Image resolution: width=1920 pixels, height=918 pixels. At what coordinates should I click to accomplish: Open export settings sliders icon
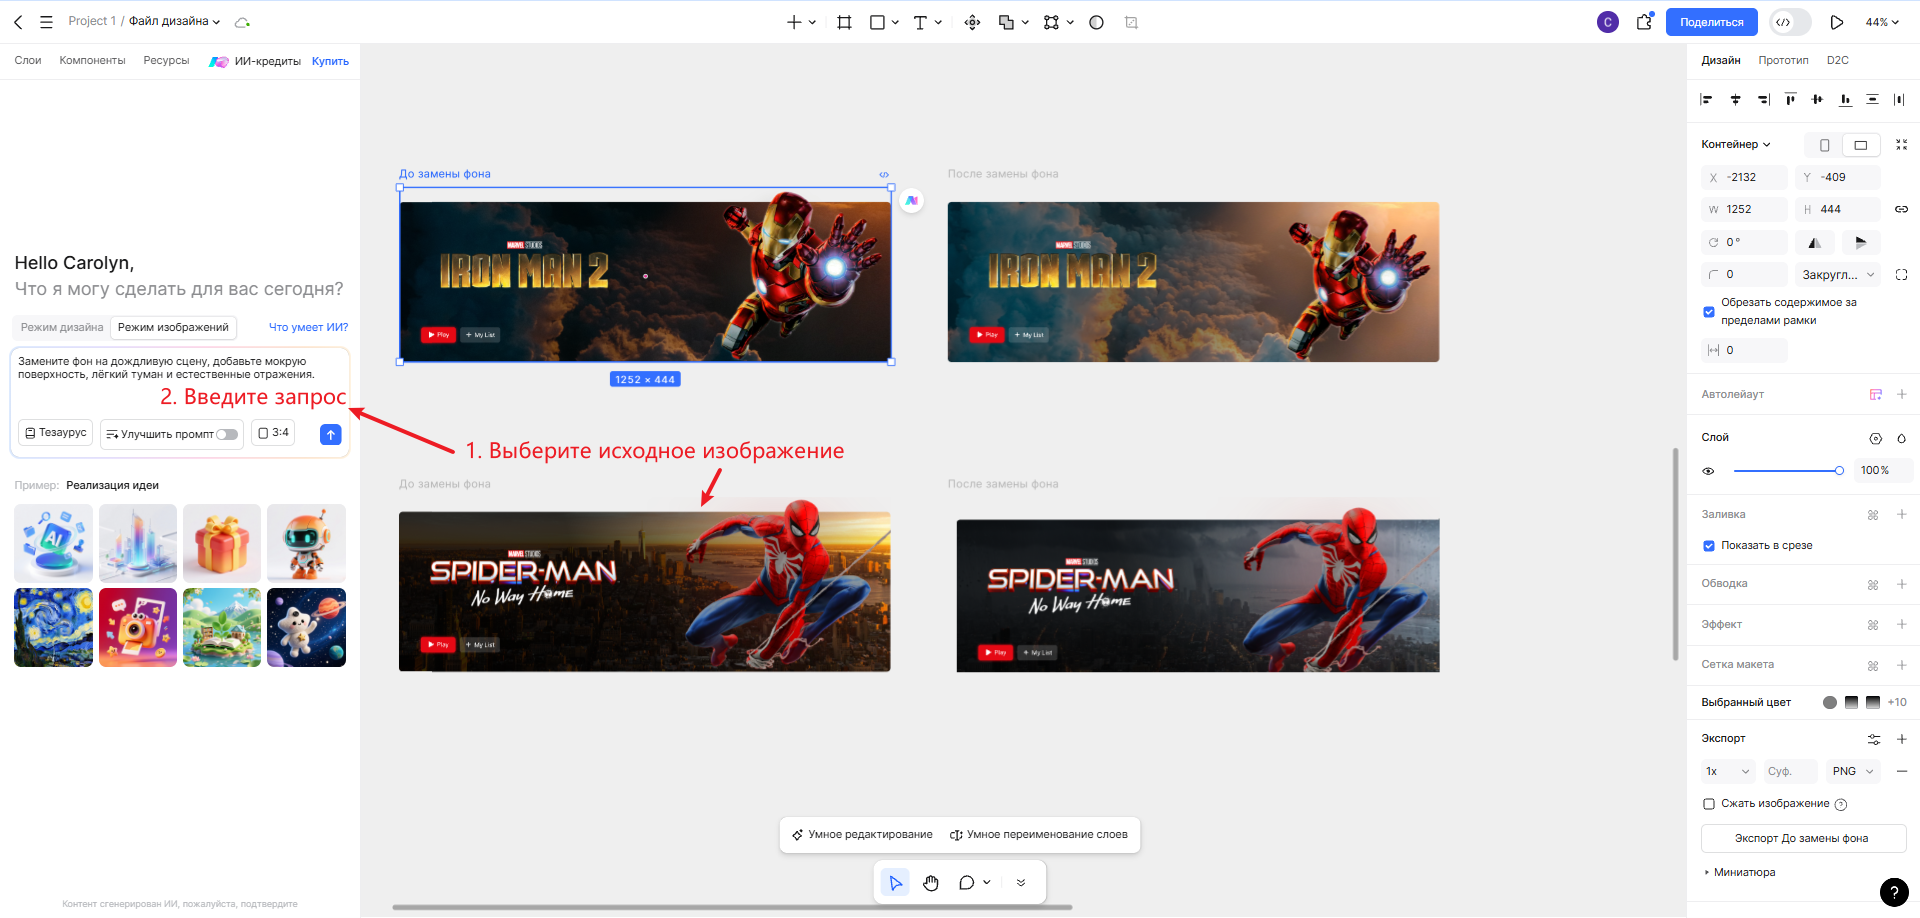click(x=1873, y=739)
